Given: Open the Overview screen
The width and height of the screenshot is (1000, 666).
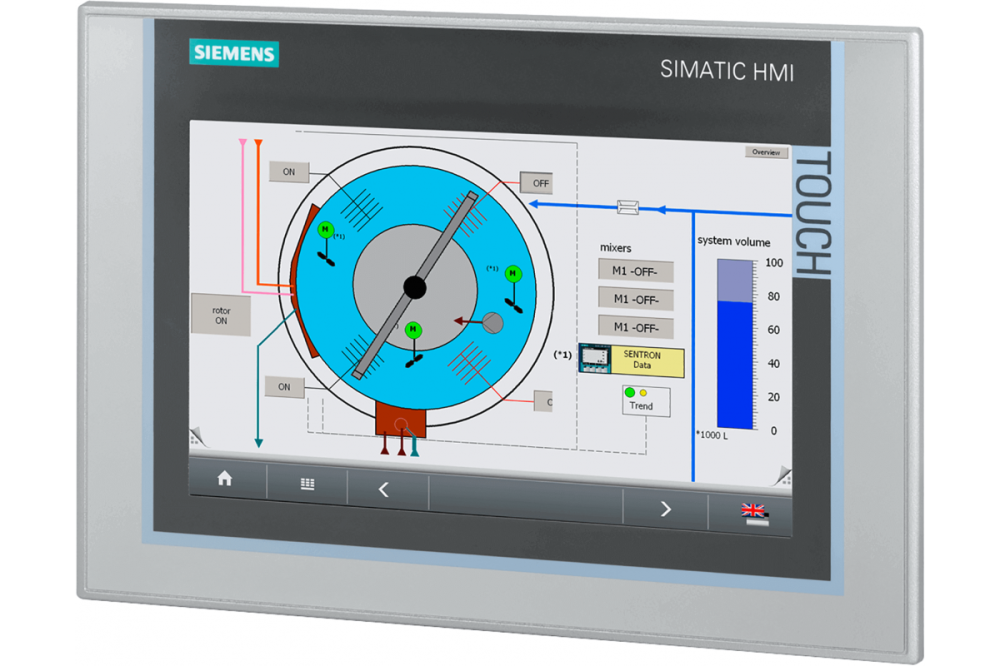Looking at the screenshot, I should 766,152.
